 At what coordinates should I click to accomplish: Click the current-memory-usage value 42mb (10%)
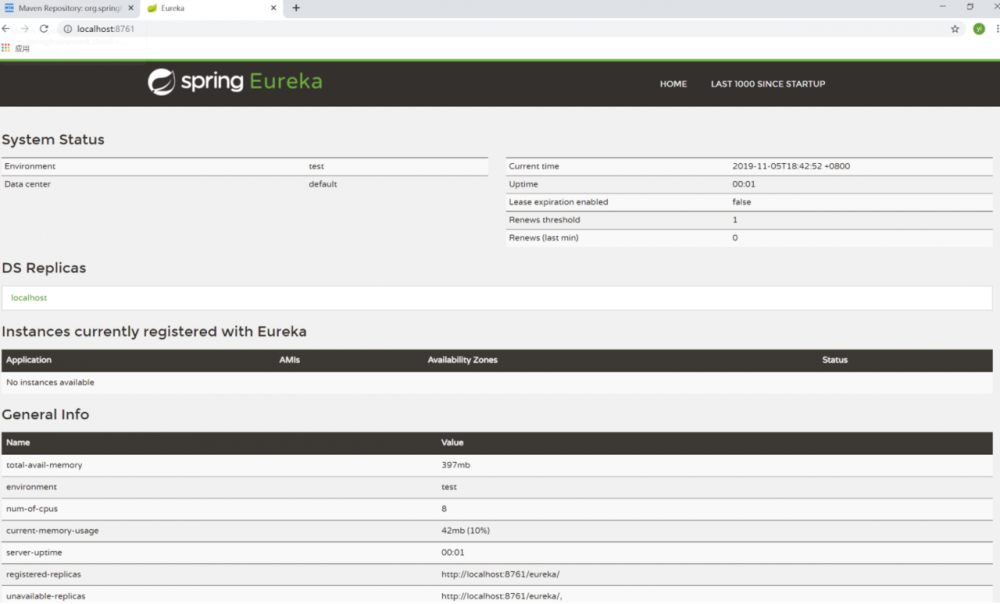click(466, 531)
